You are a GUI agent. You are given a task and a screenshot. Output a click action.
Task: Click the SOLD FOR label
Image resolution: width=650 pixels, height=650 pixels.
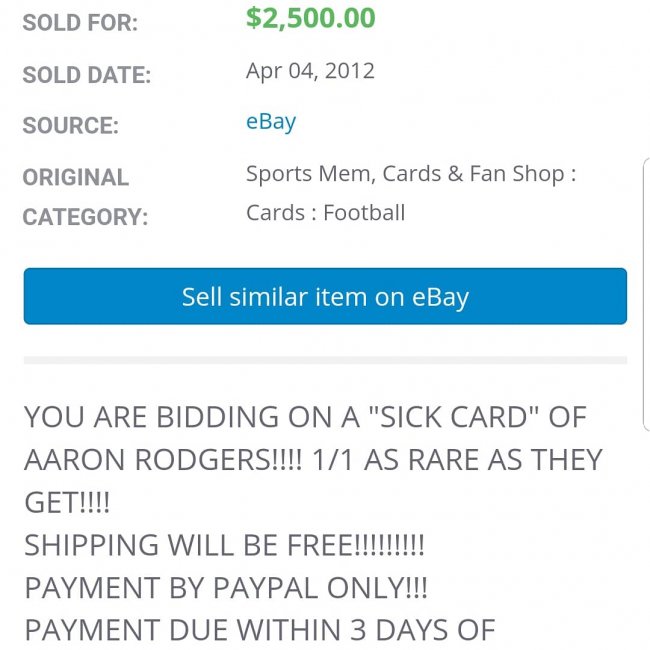[81, 23]
